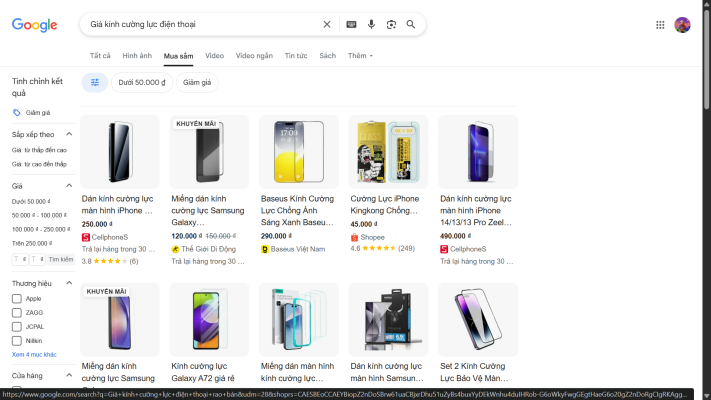
Task: Collapse the Sắp xếp theo section
Action: pyautogui.click(x=69, y=134)
